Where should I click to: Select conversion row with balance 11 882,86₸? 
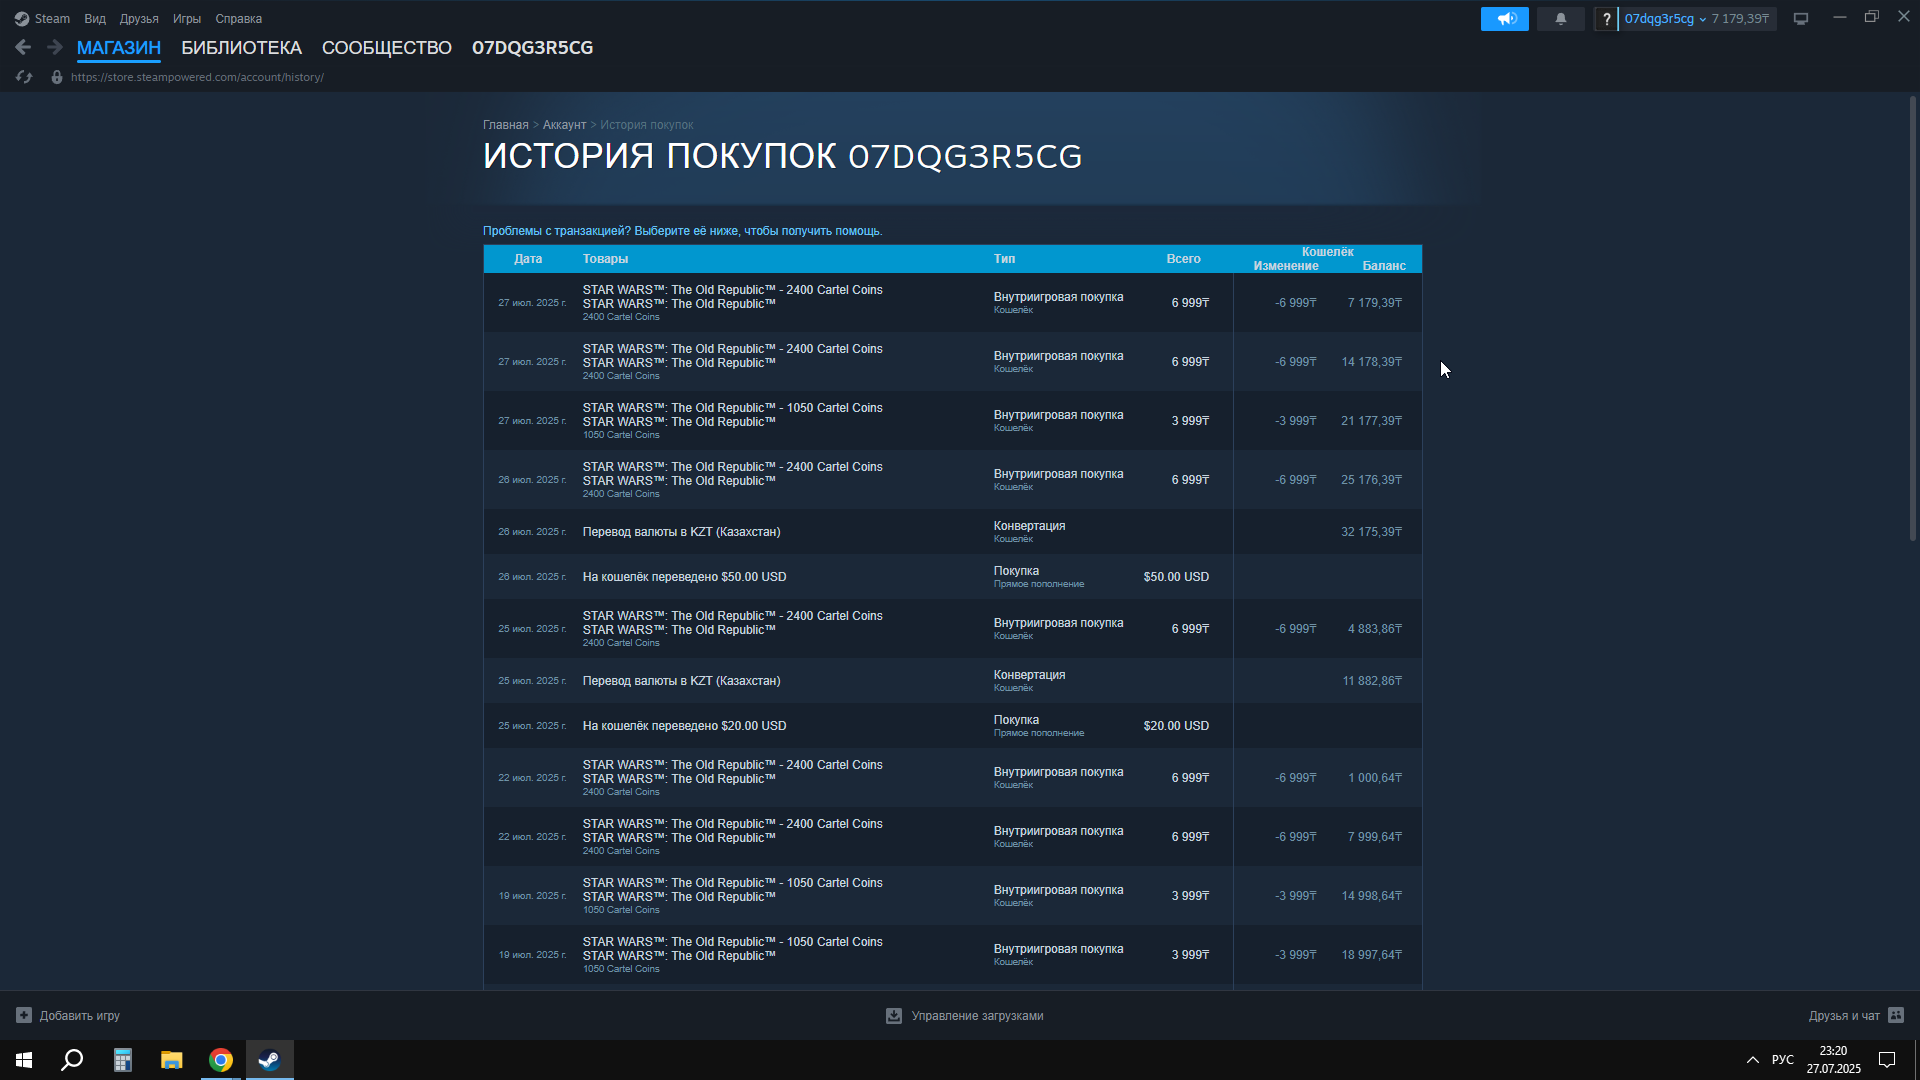coord(952,681)
